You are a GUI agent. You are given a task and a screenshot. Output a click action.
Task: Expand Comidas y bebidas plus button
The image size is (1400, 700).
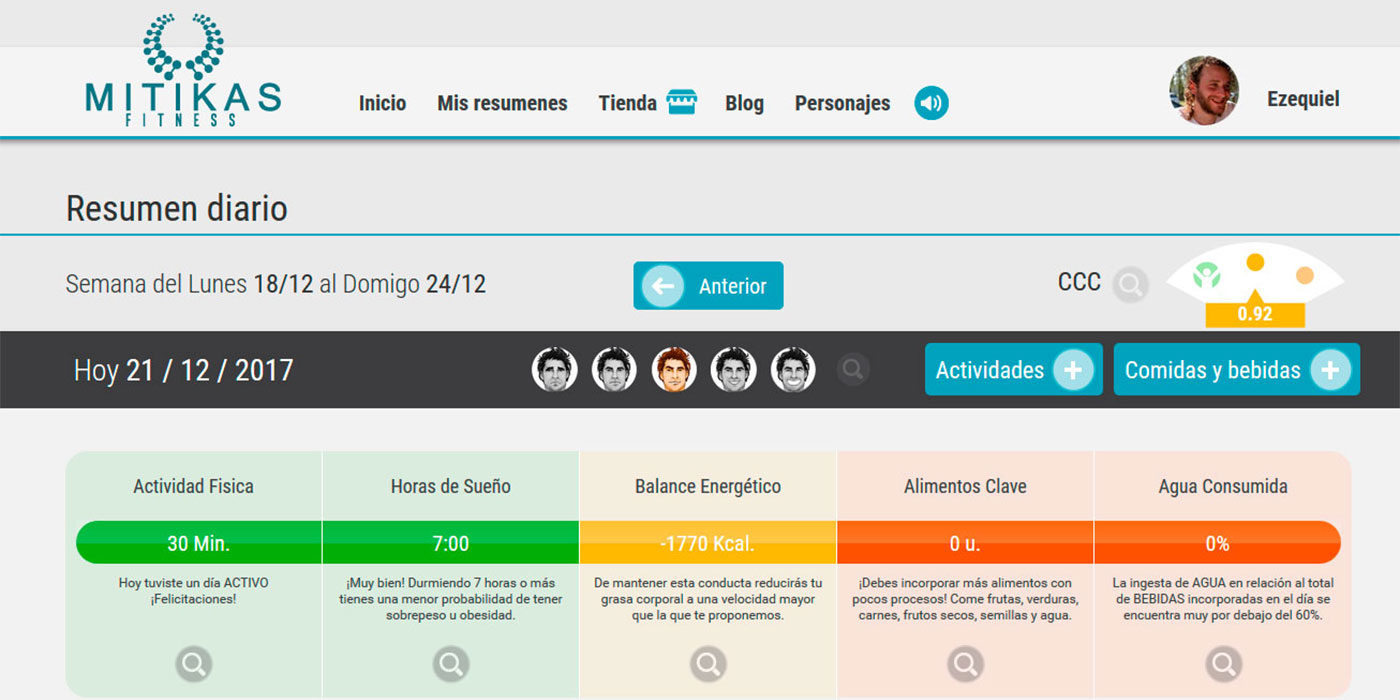[1329, 370]
